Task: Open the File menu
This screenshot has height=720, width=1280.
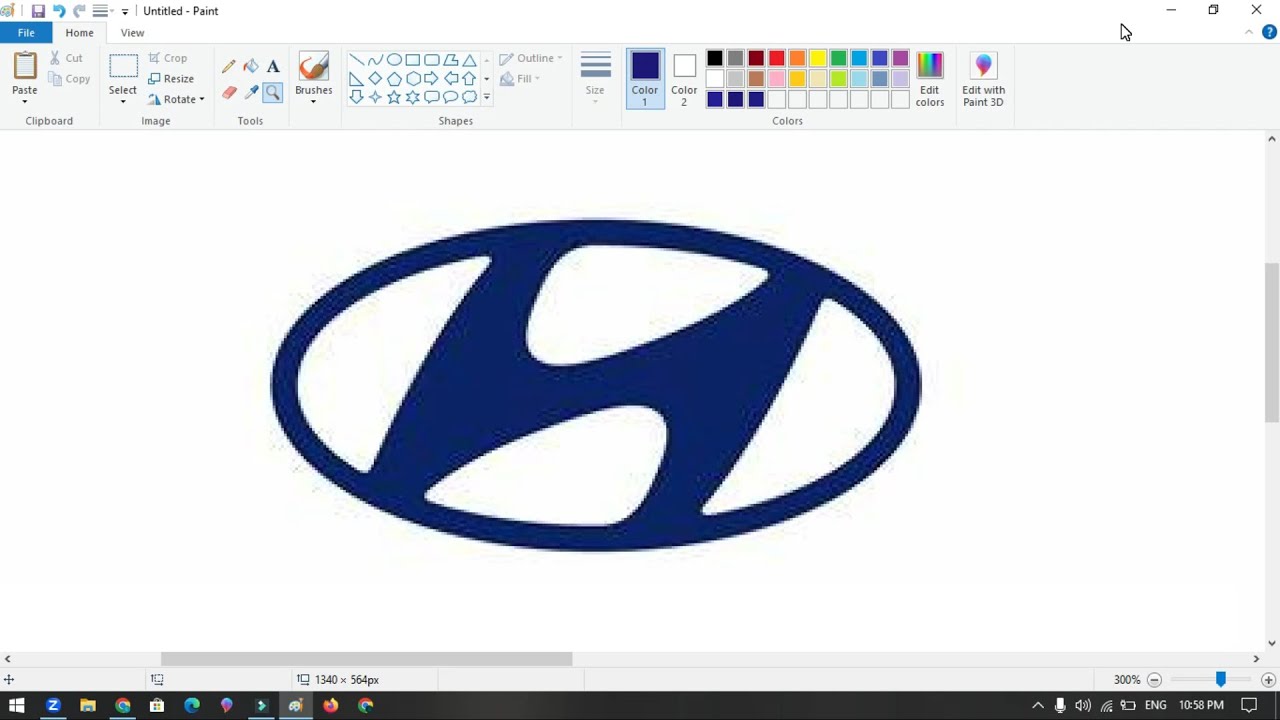Action: tap(26, 33)
